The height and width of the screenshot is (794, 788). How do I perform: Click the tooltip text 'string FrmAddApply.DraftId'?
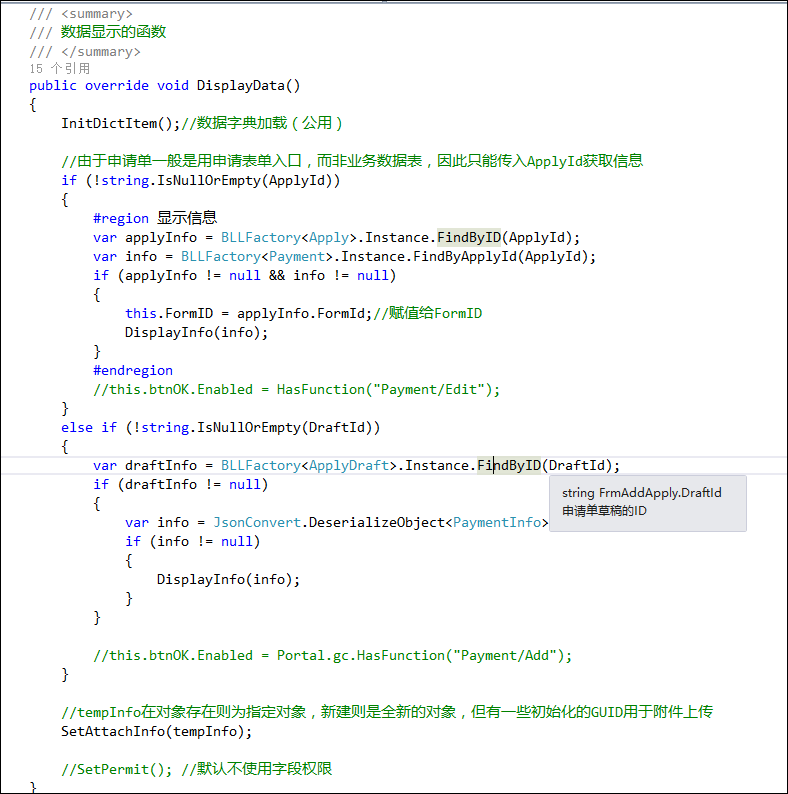click(x=642, y=493)
